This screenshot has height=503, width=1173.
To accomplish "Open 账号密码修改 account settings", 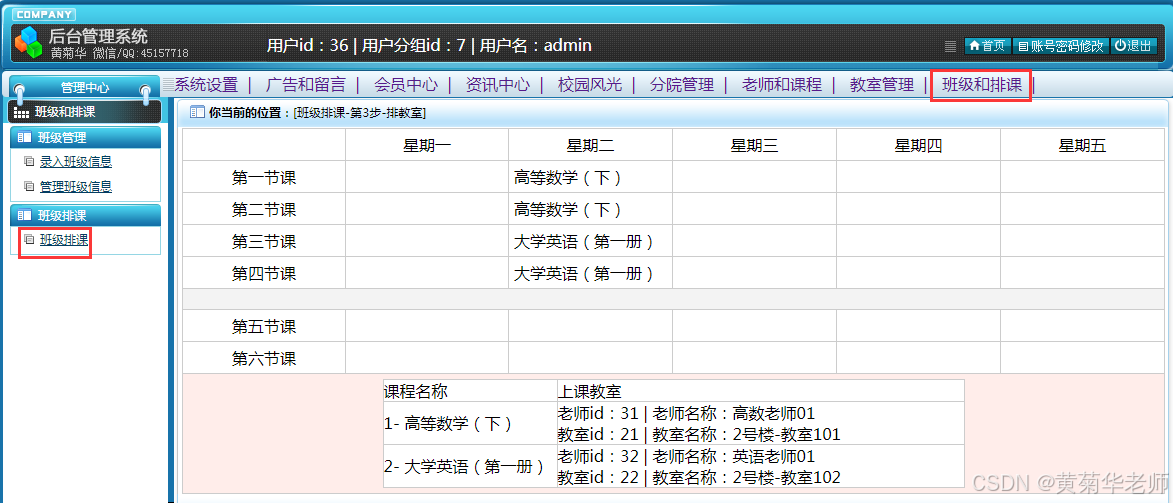I will click(1060, 46).
